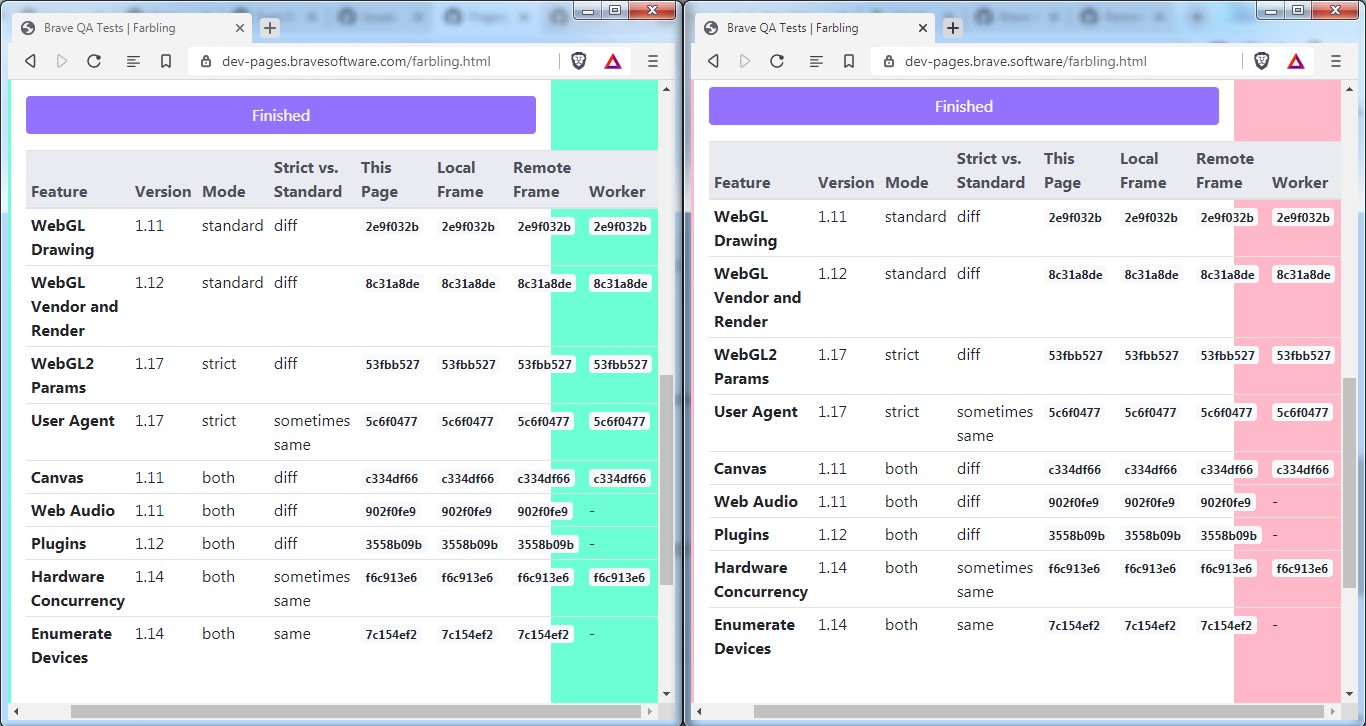Click Web Audio Local Frame hash in left window
This screenshot has height=726, width=1366.
[467, 512]
